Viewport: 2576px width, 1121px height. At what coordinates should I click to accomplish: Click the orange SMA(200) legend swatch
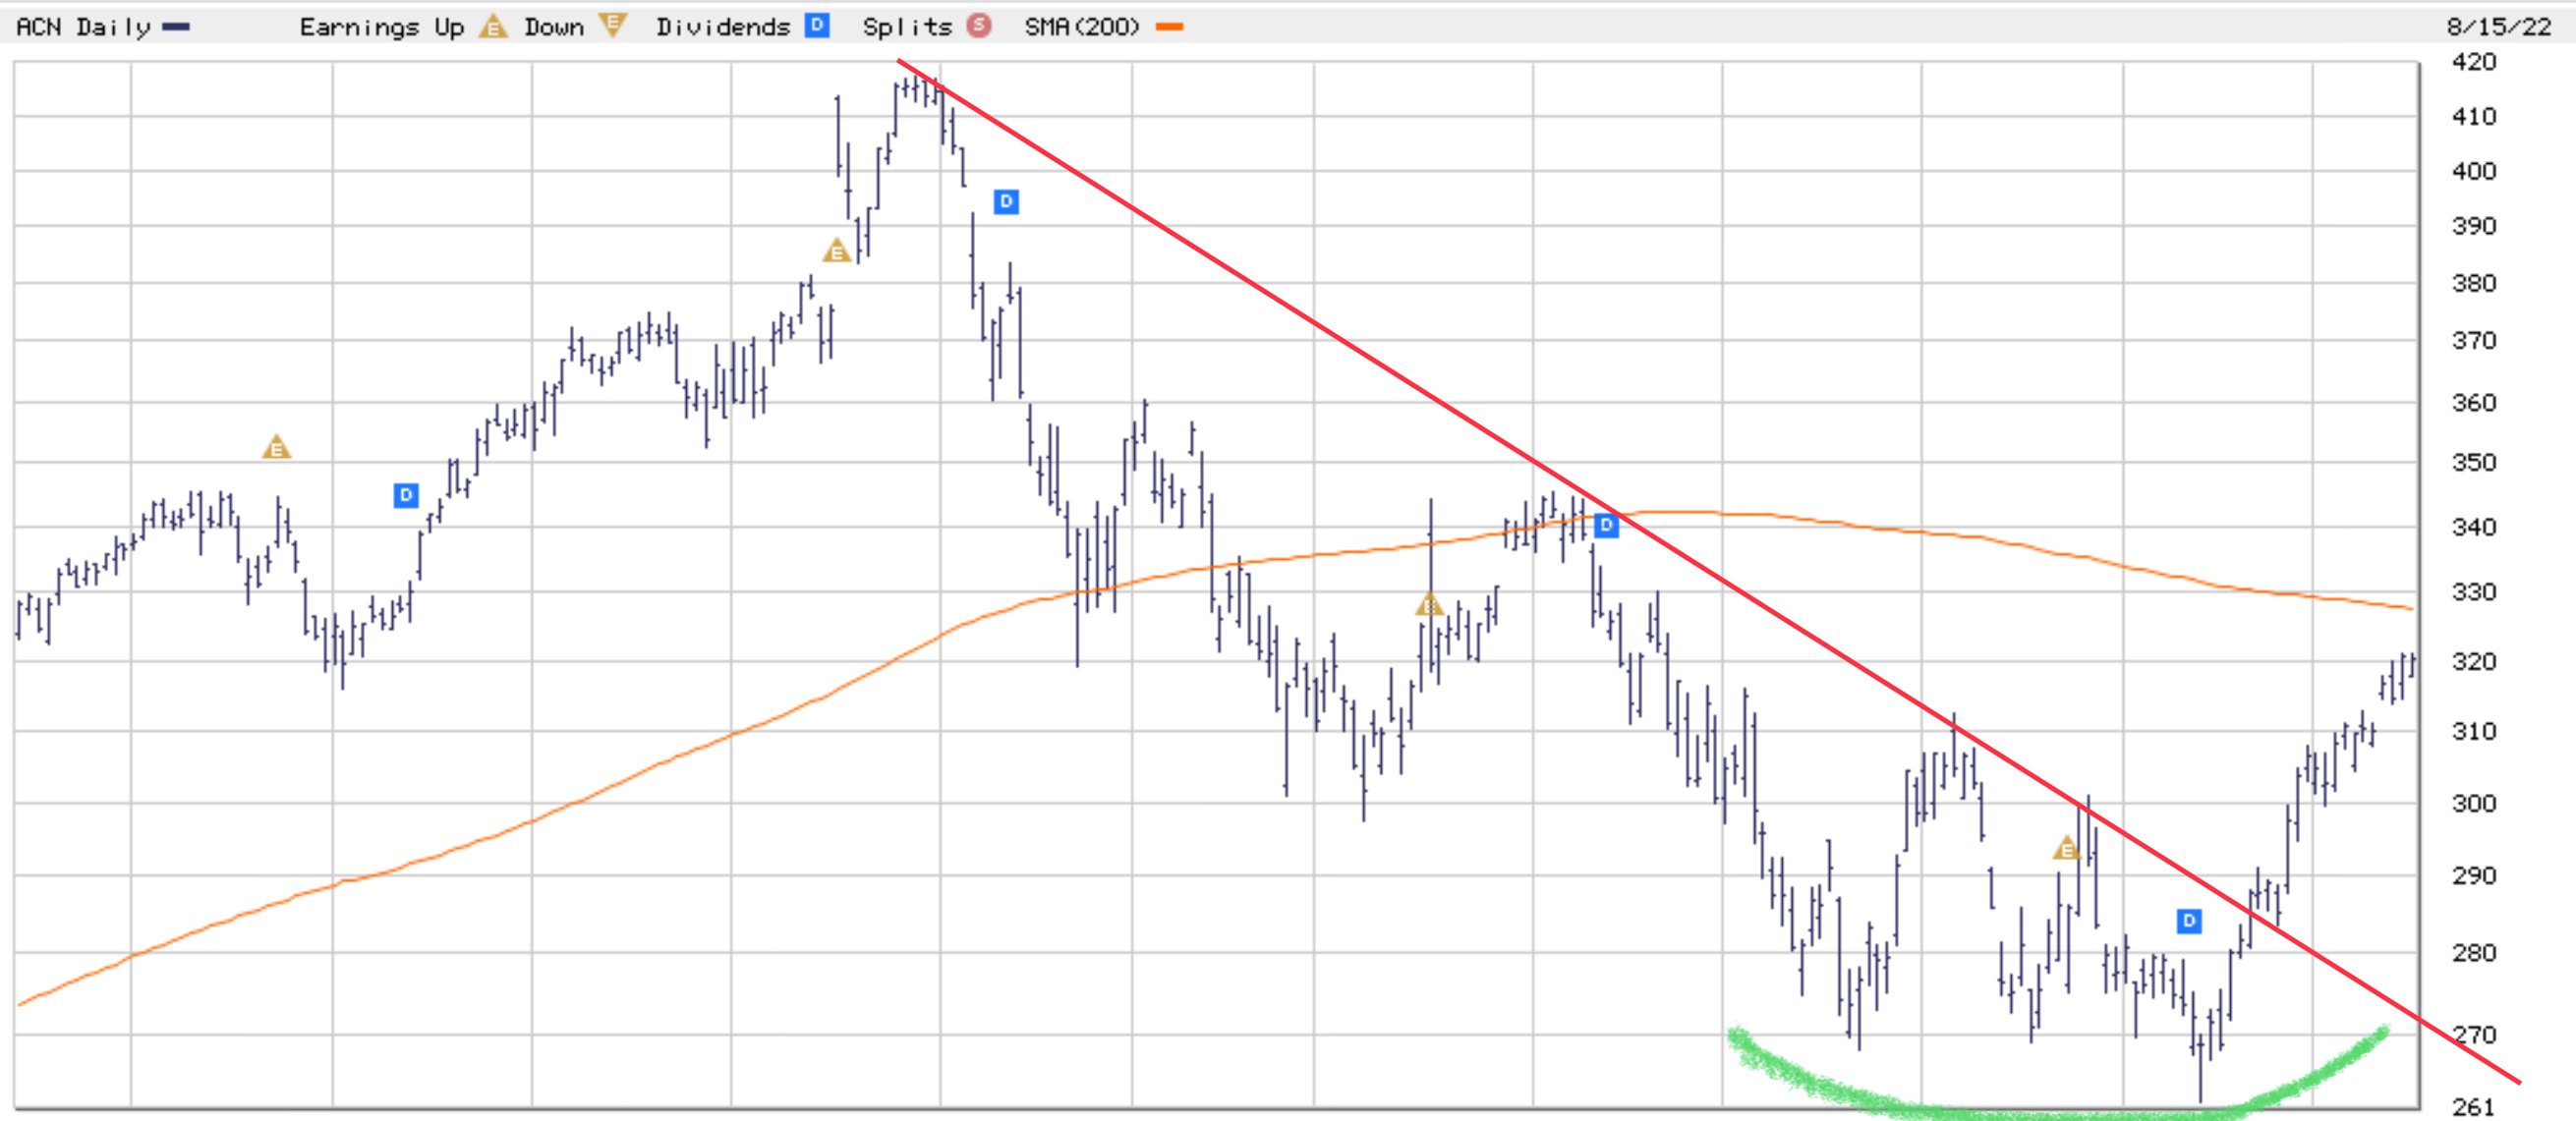[x=1169, y=27]
